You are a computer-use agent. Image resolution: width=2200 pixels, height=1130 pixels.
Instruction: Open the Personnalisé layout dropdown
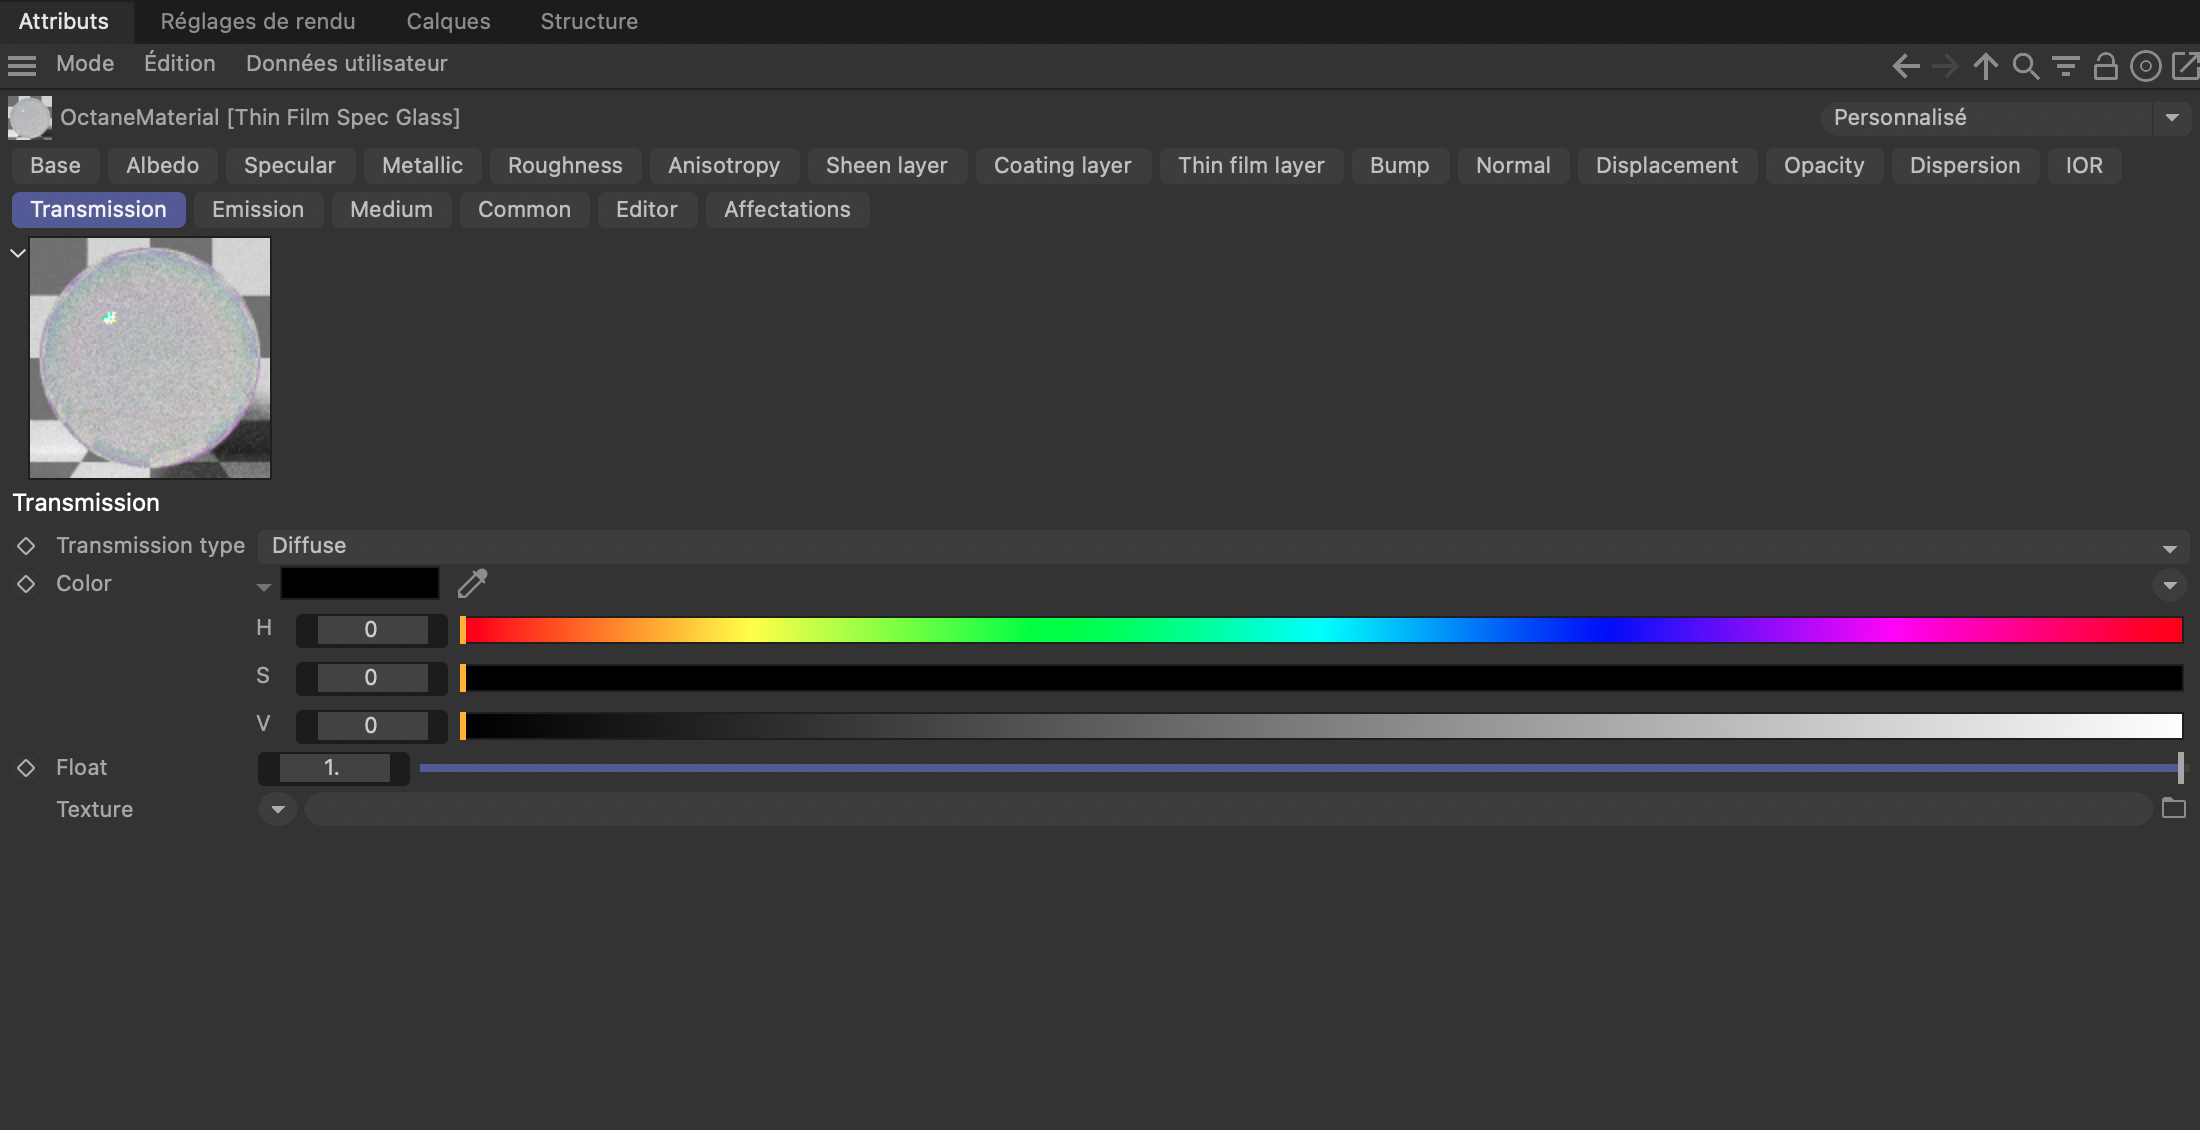[2171, 118]
